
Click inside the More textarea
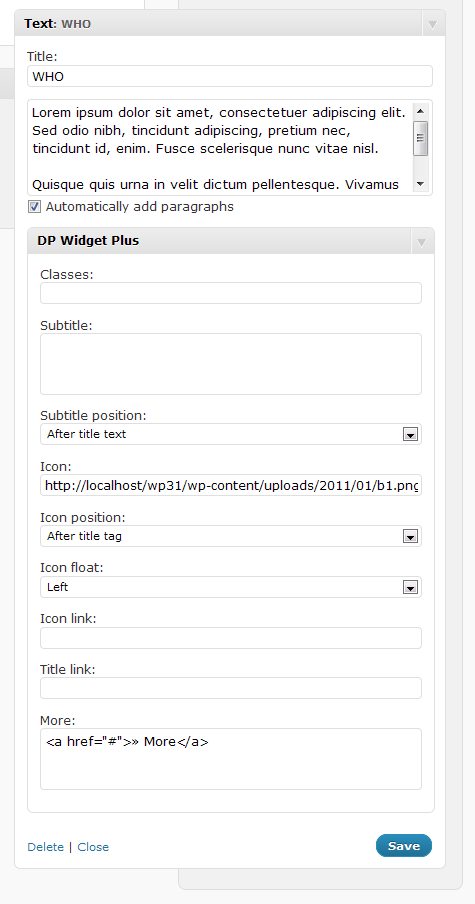231,759
